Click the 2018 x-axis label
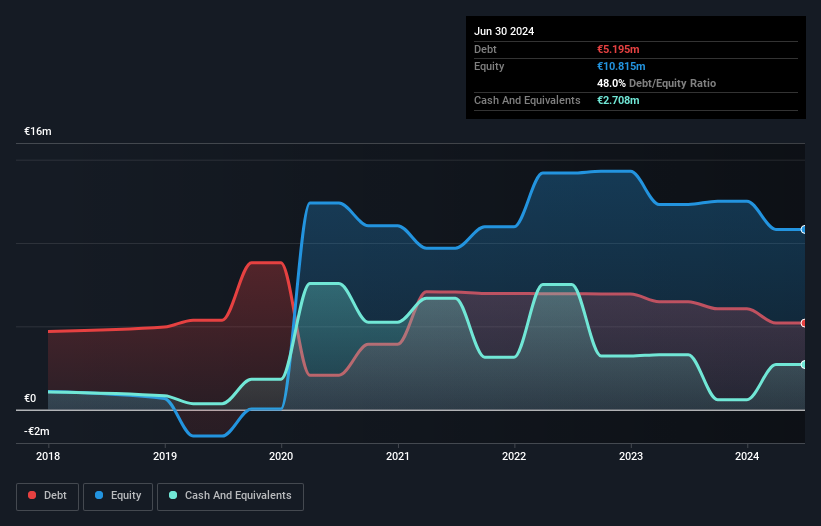Viewport: 821px width, 526px height. [48, 456]
